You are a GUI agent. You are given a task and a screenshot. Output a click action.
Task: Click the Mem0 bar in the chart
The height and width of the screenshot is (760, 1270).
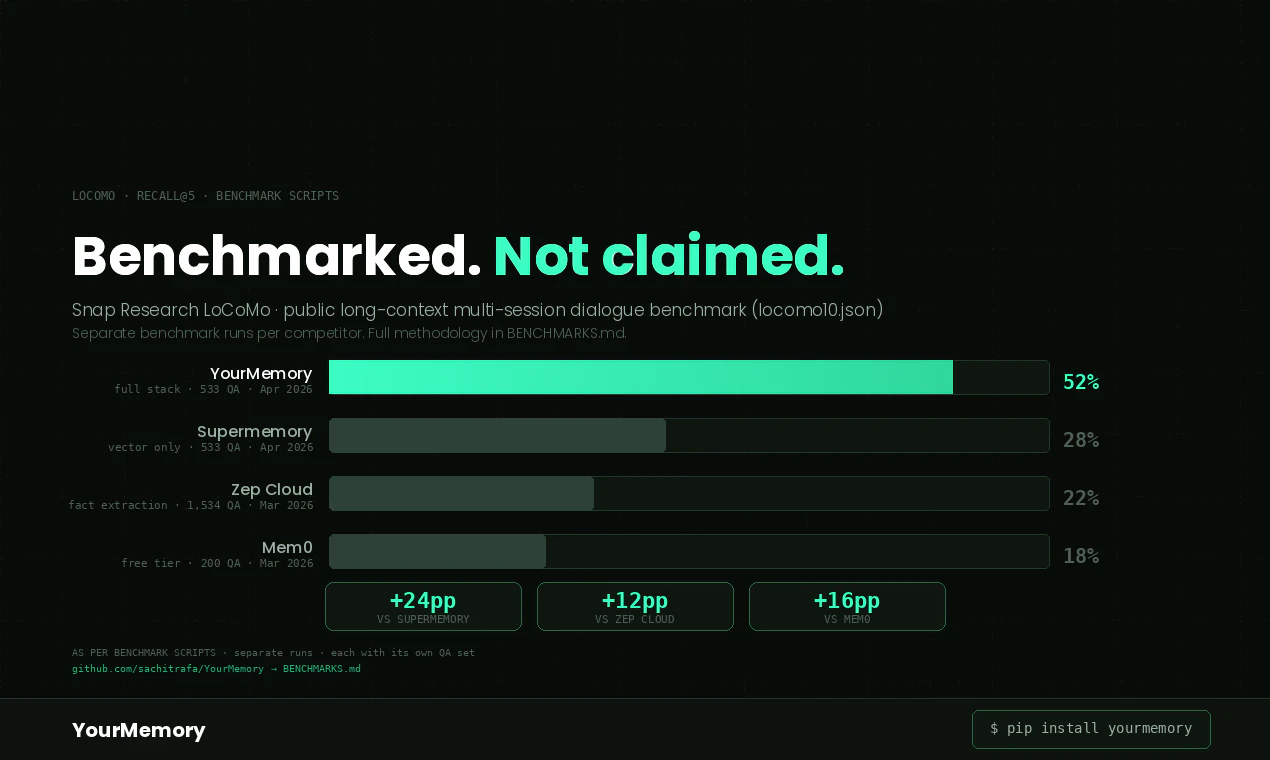(x=437, y=551)
